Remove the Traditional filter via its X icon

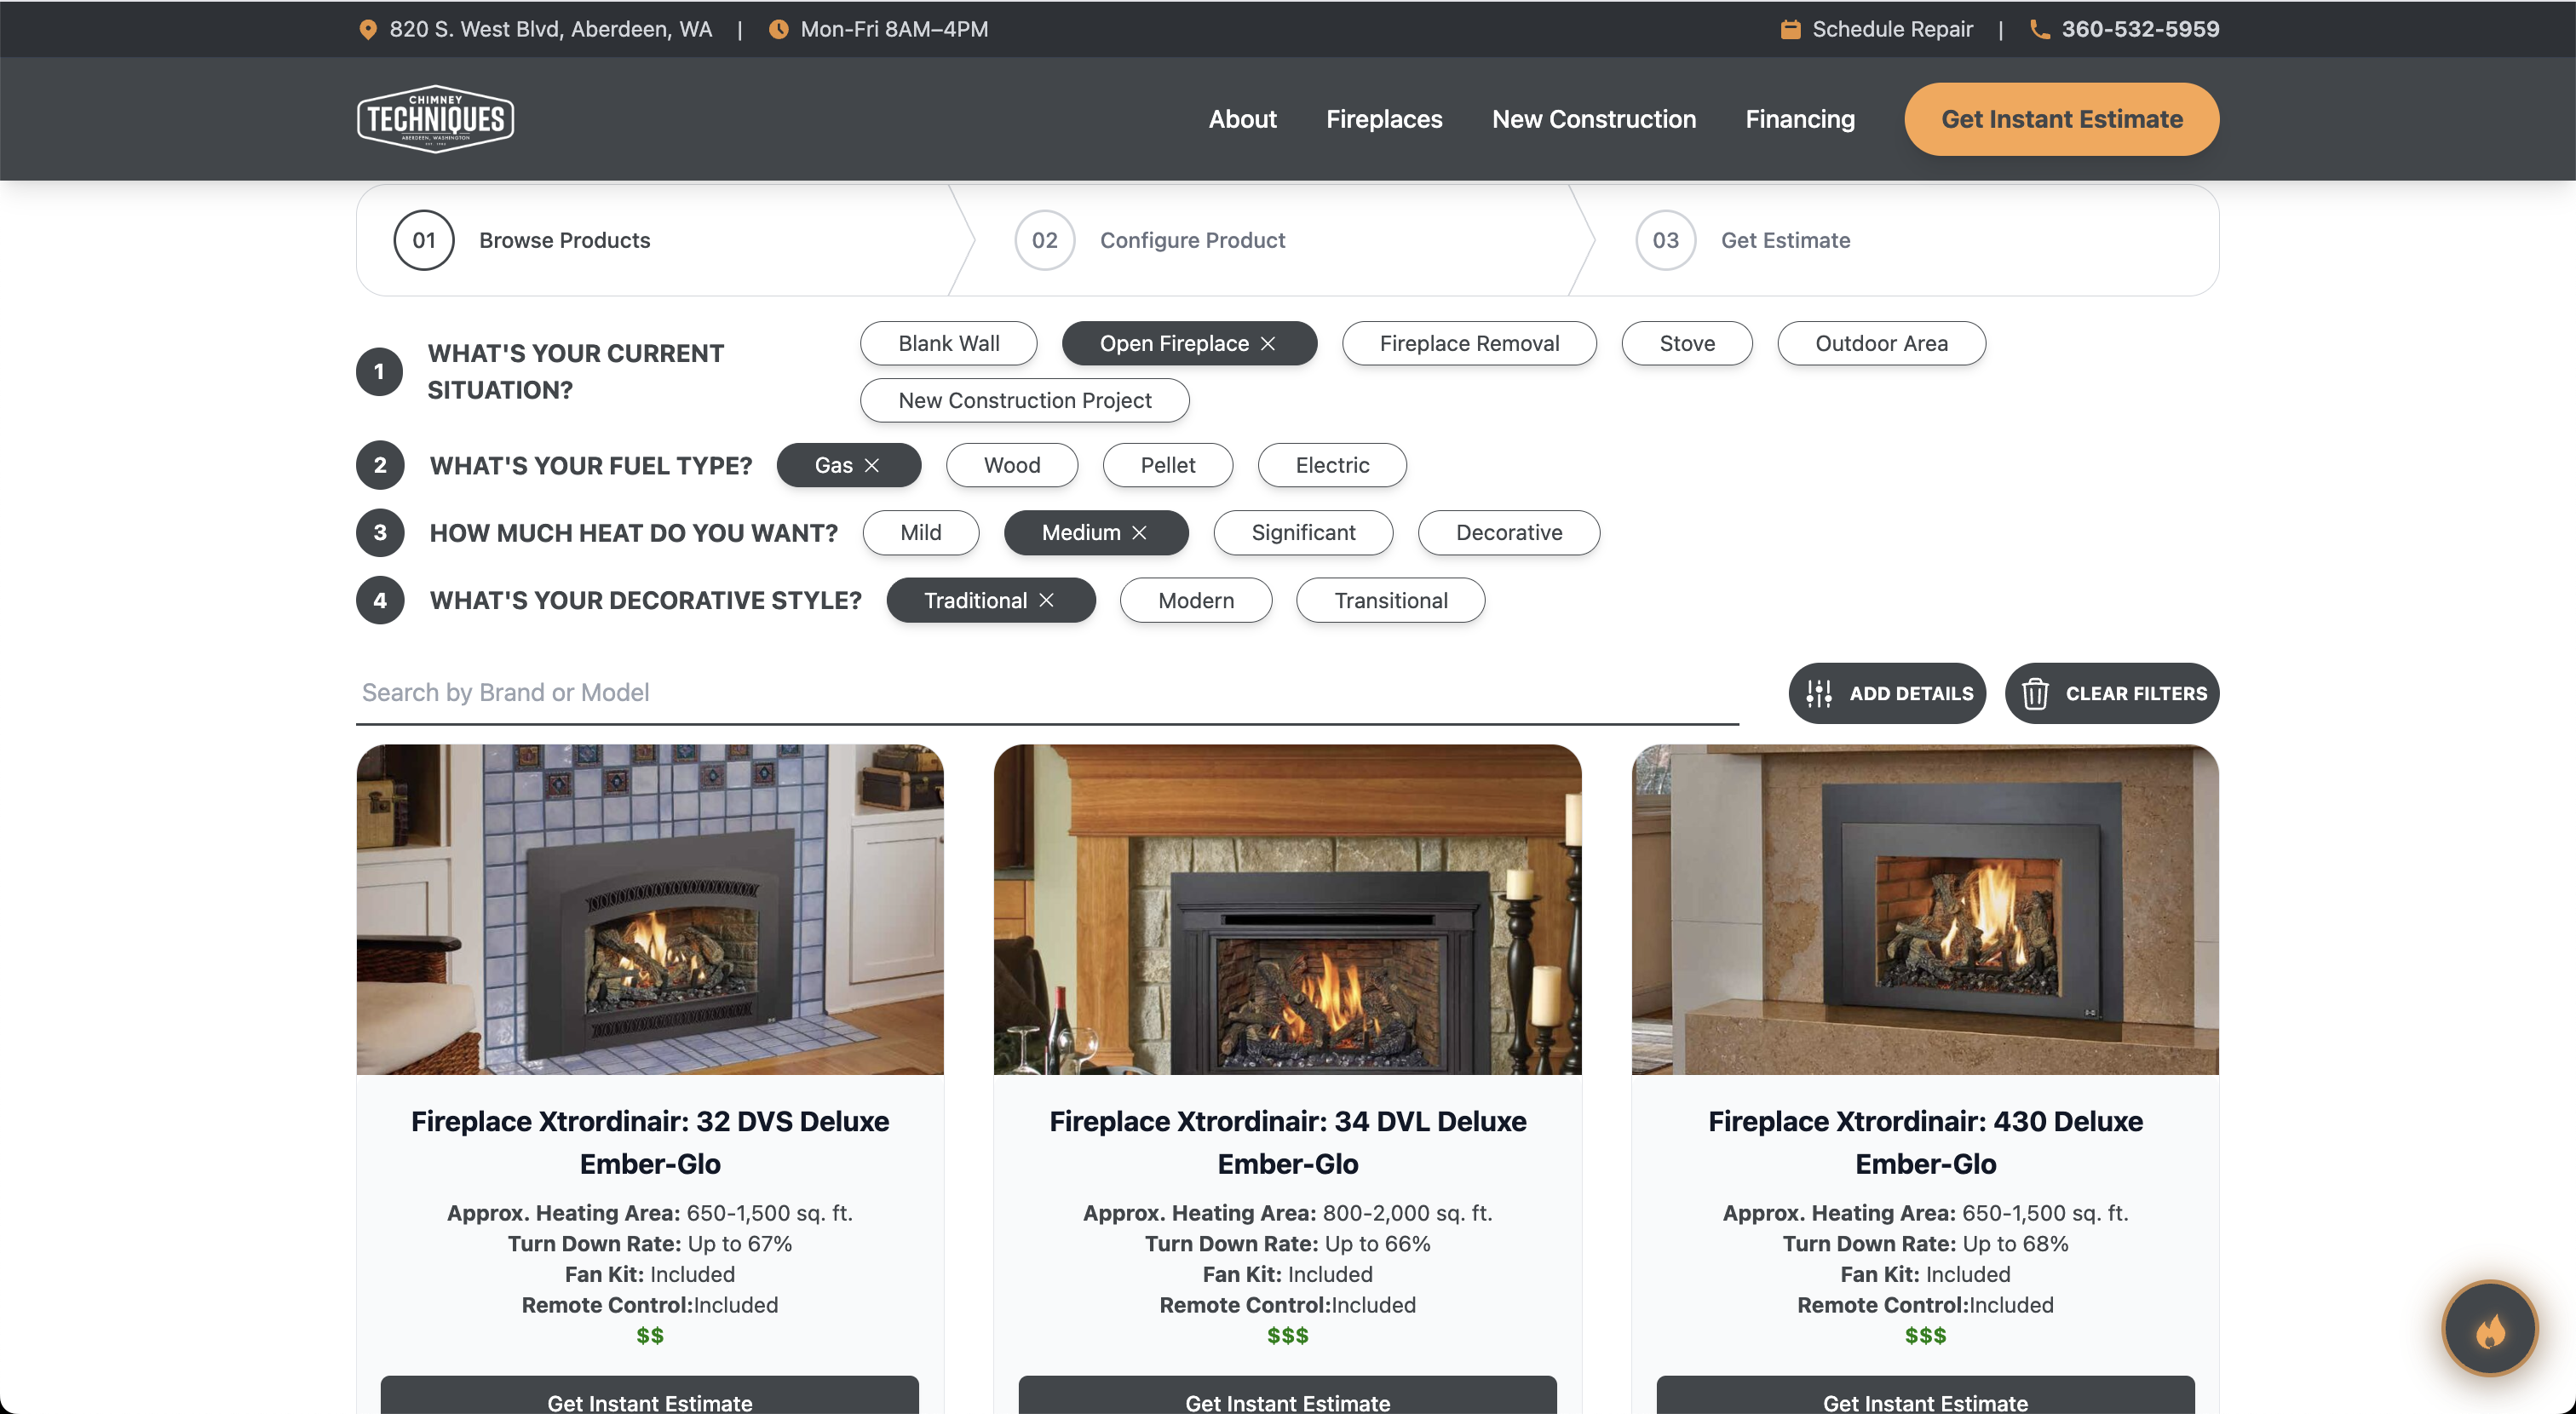[1047, 600]
